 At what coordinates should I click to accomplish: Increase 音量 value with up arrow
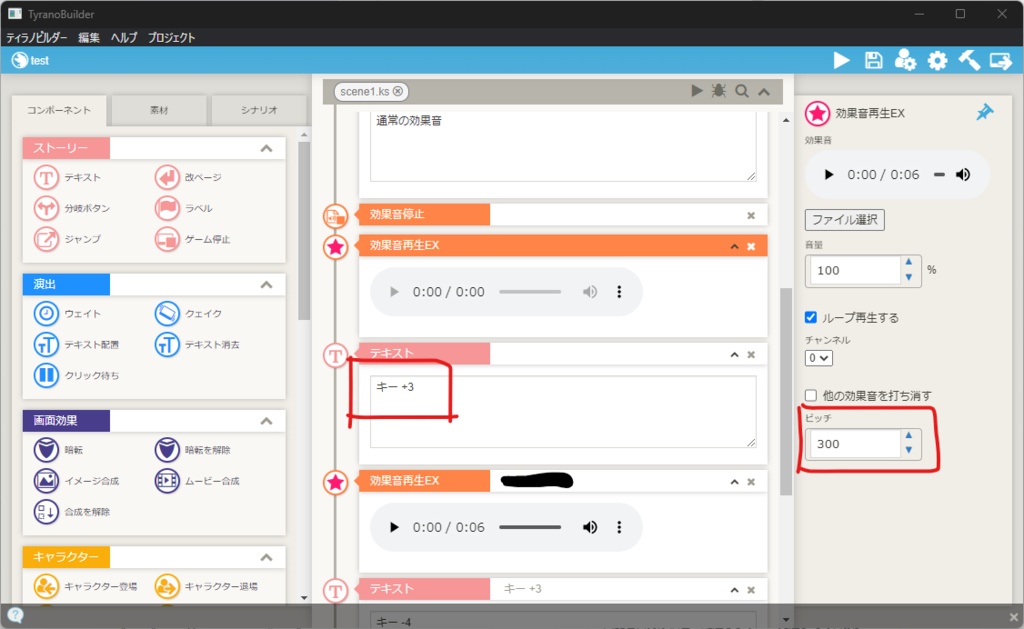[x=908, y=263]
